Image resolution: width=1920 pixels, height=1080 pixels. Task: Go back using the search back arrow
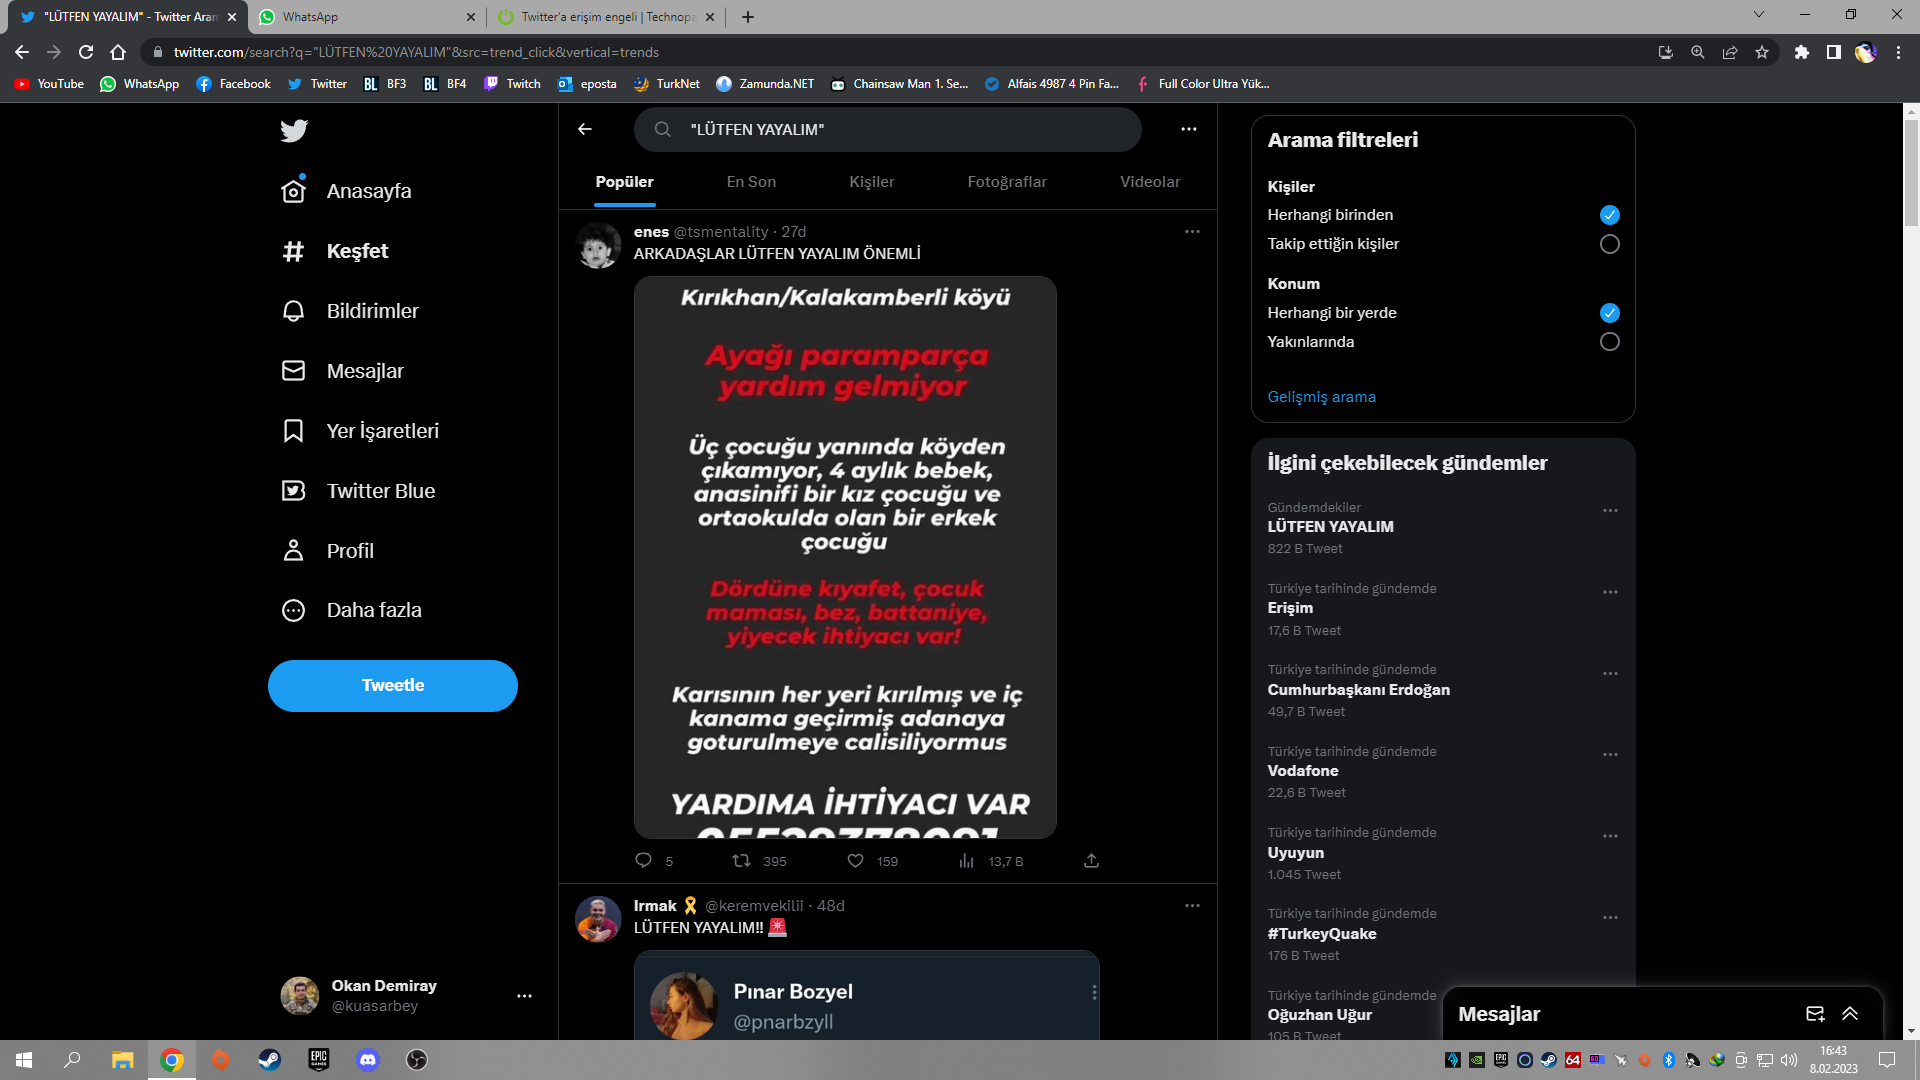coord(585,129)
